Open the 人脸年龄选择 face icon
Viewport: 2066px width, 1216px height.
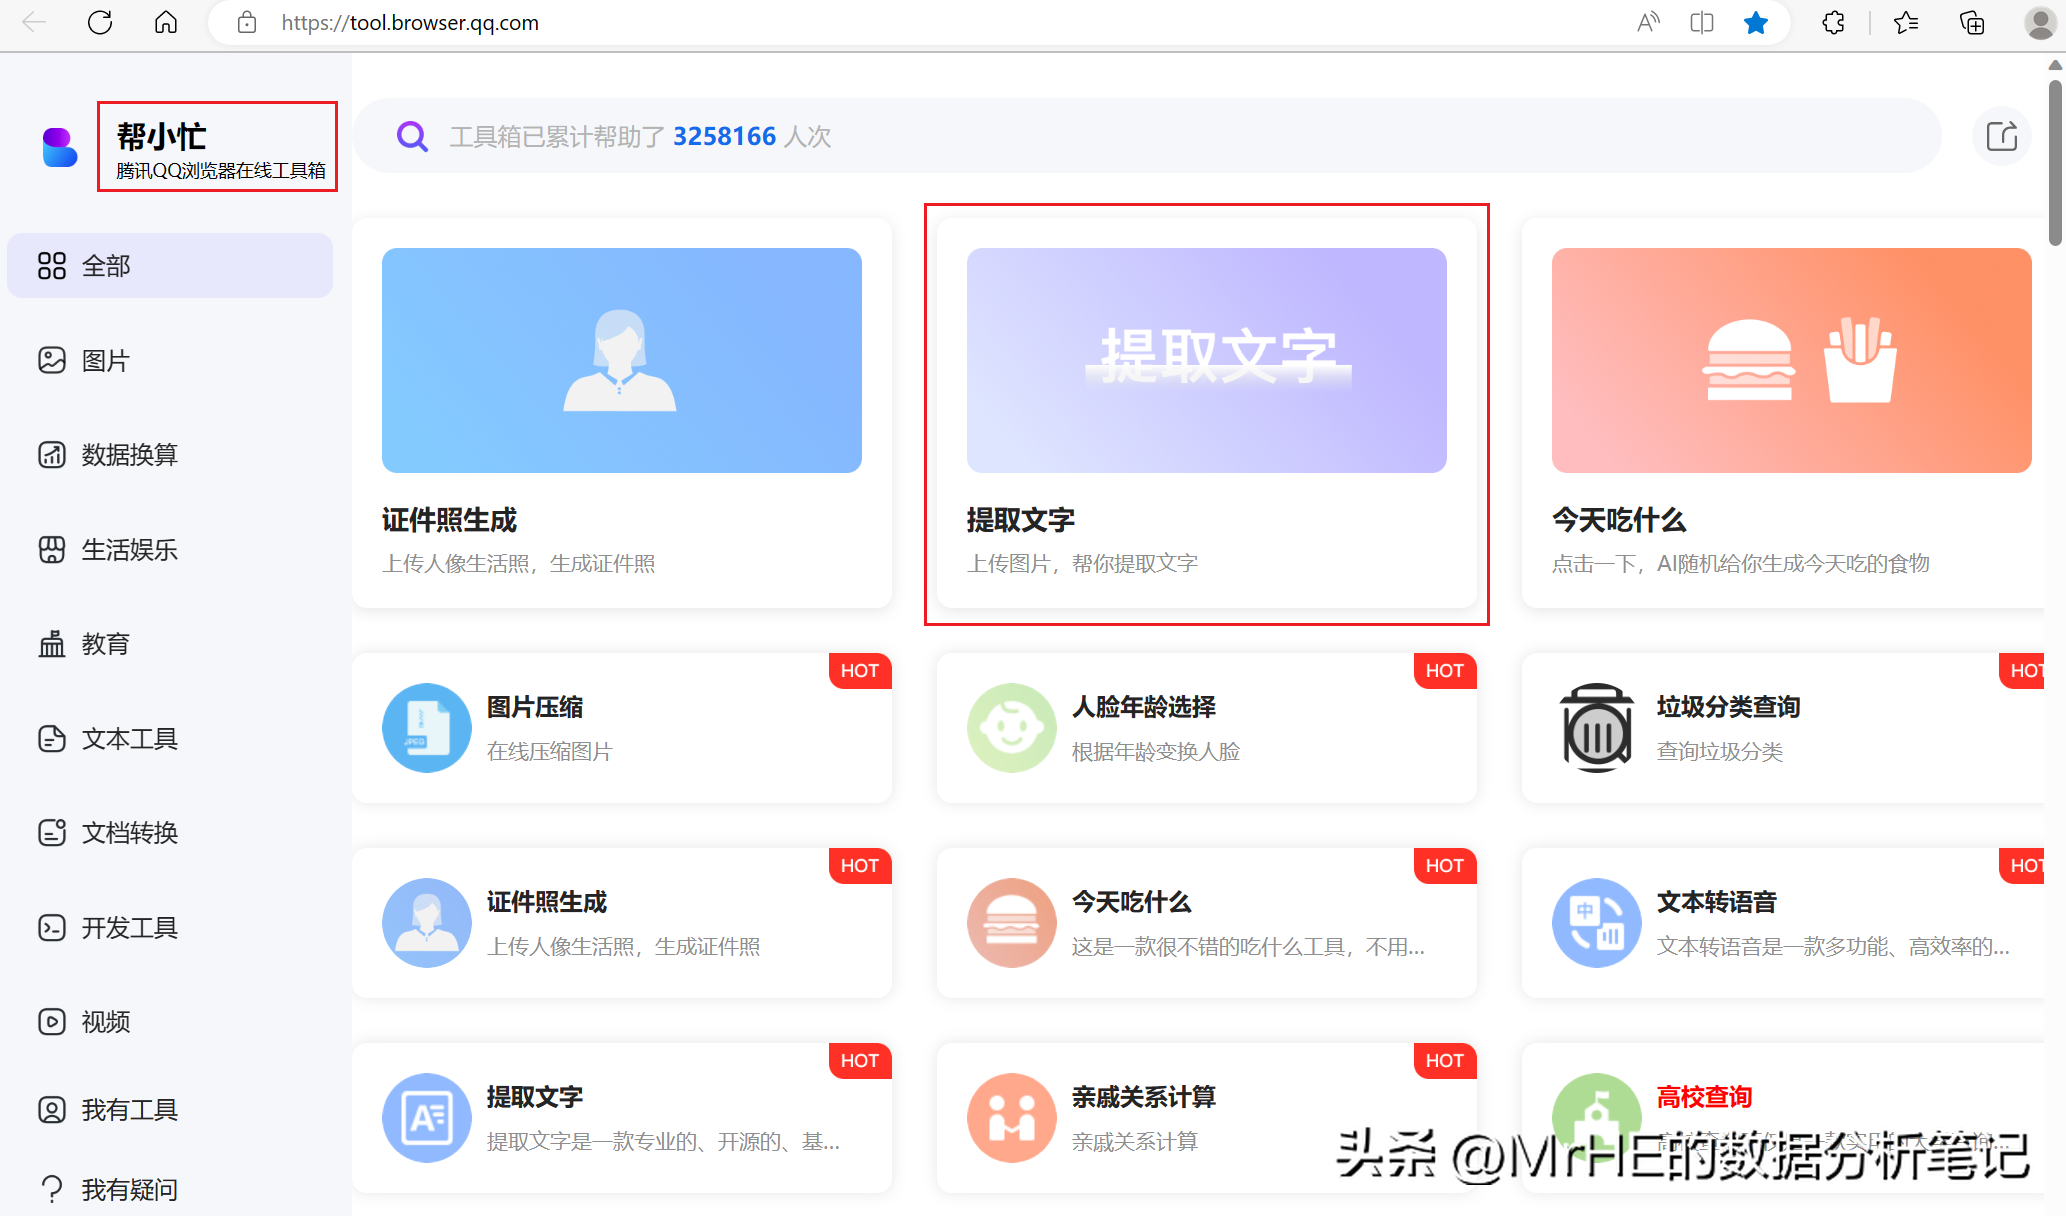1012,728
